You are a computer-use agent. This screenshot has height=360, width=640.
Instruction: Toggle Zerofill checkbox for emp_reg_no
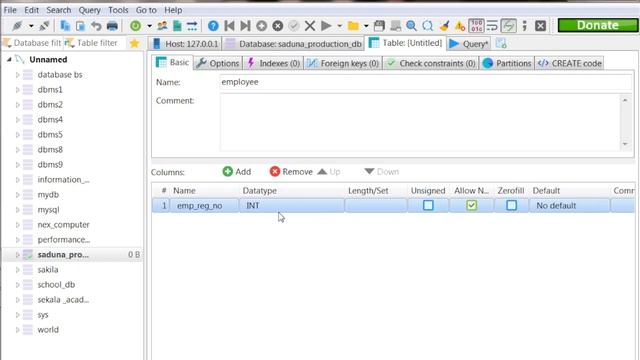coord(511,205)
